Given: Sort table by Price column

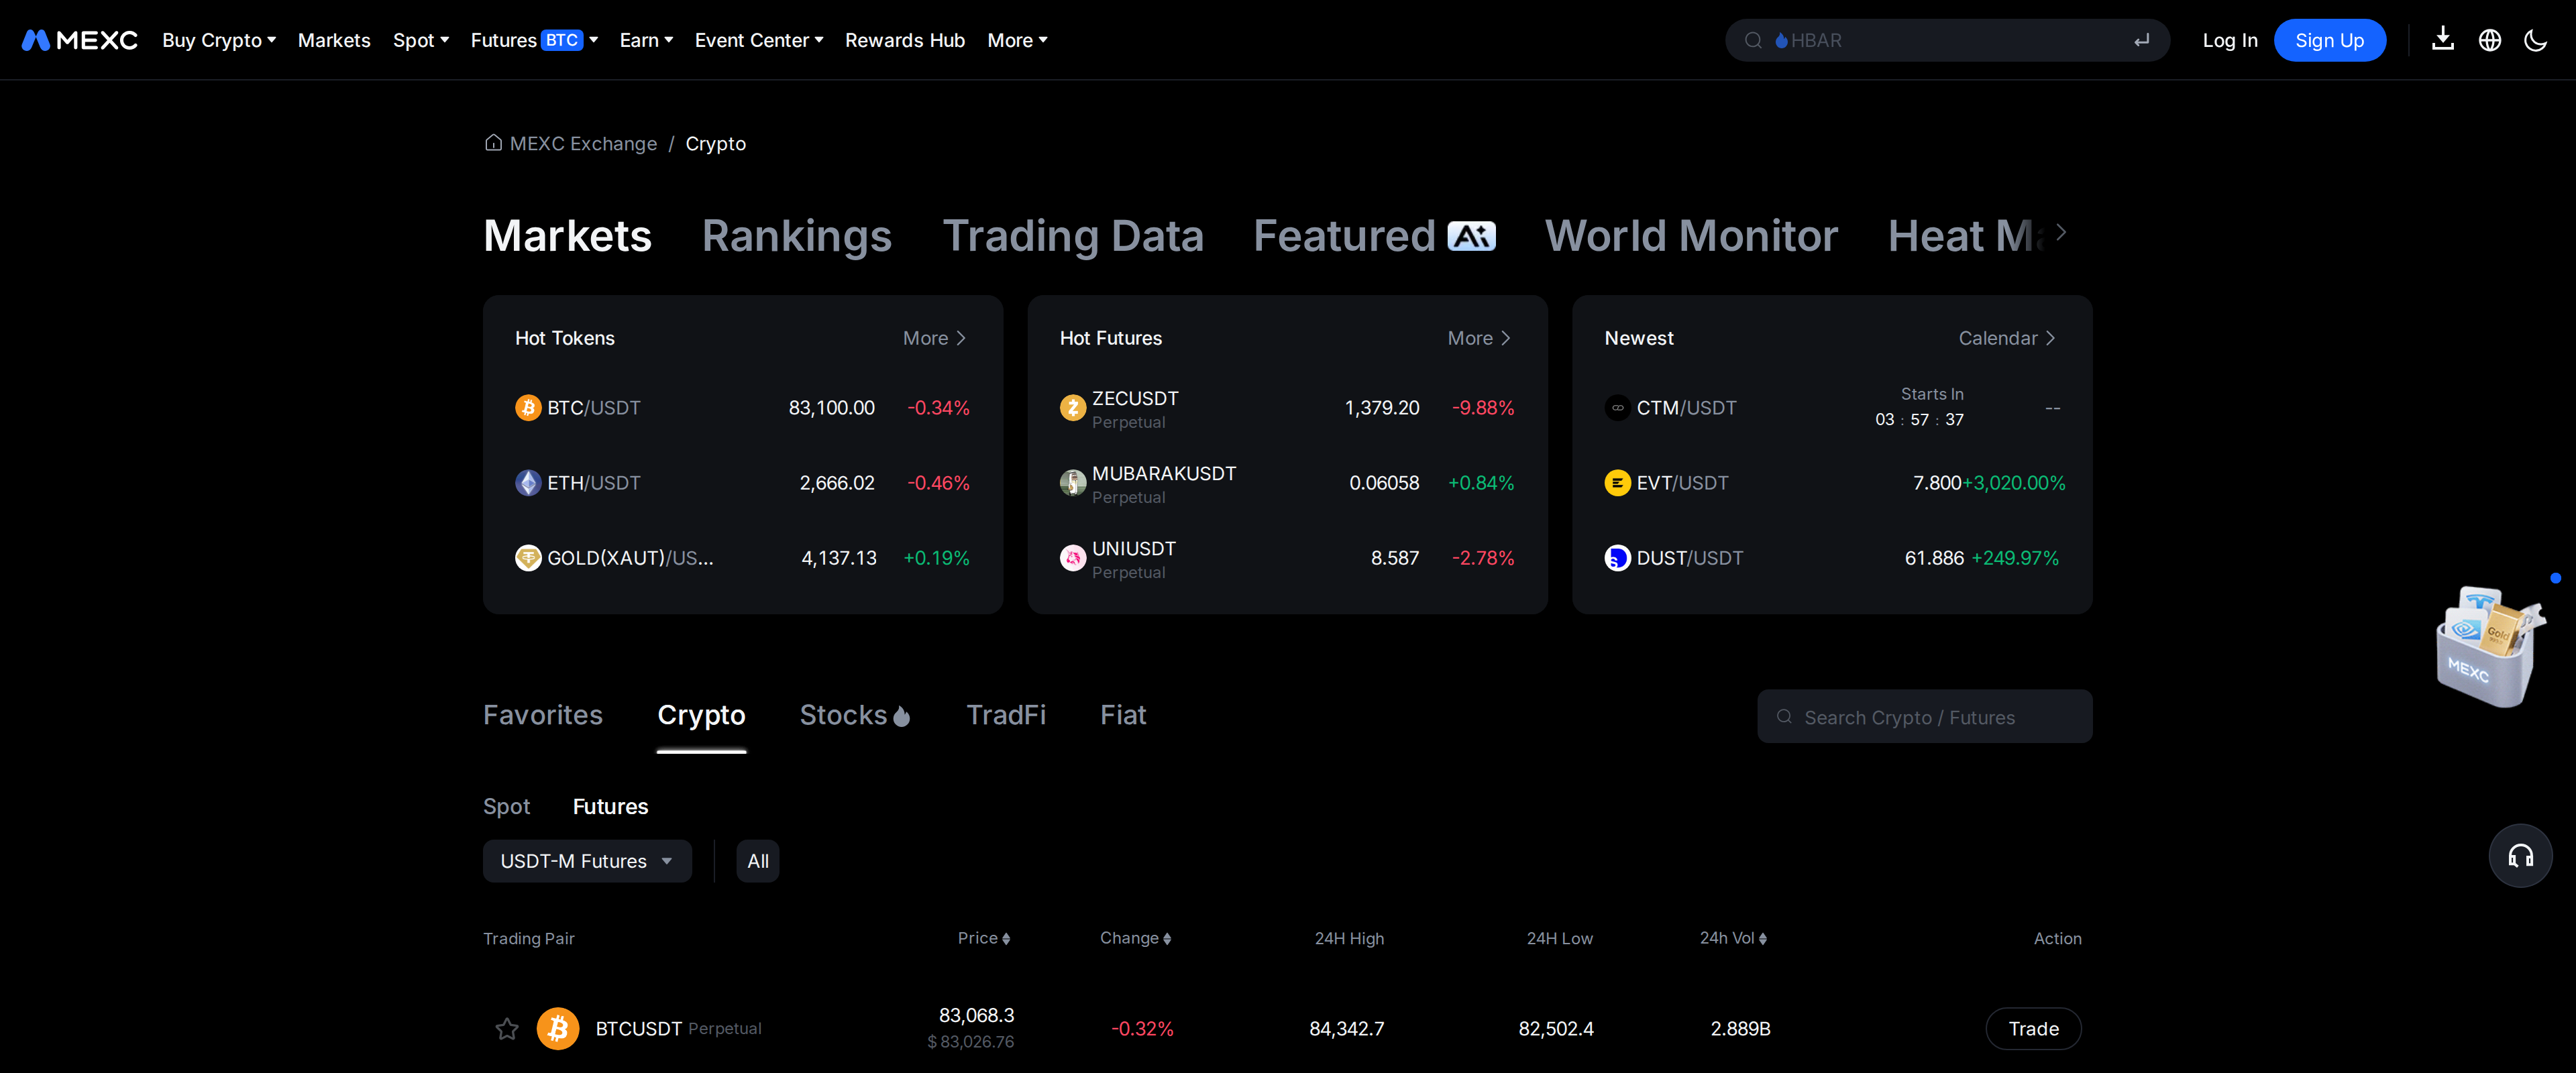Looking at the screenshot, I should [984, 938].
